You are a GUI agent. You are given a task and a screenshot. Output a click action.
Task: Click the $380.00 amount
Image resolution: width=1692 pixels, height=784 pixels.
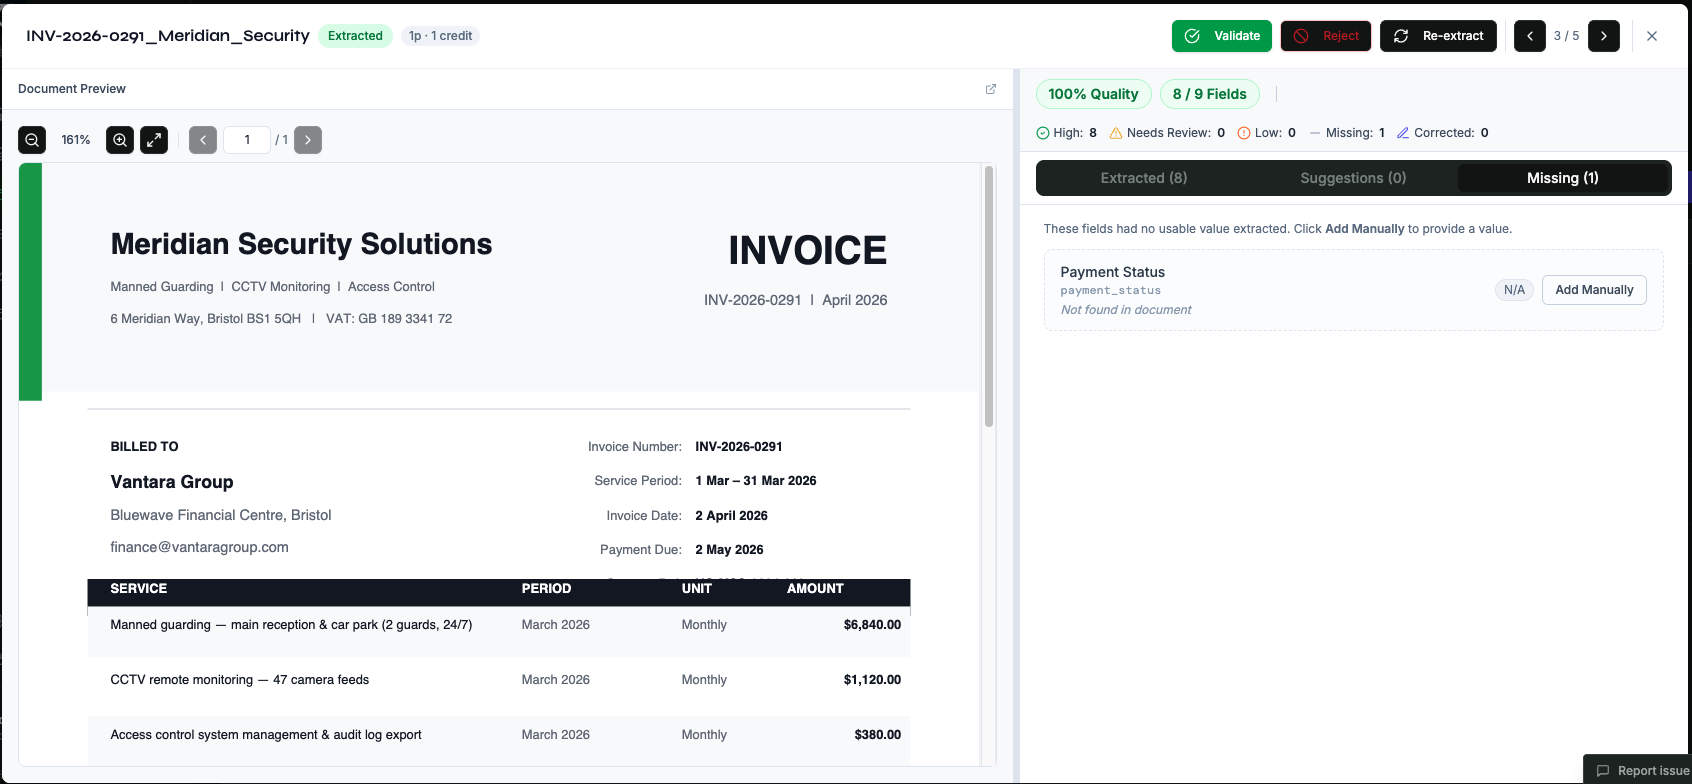877,735
